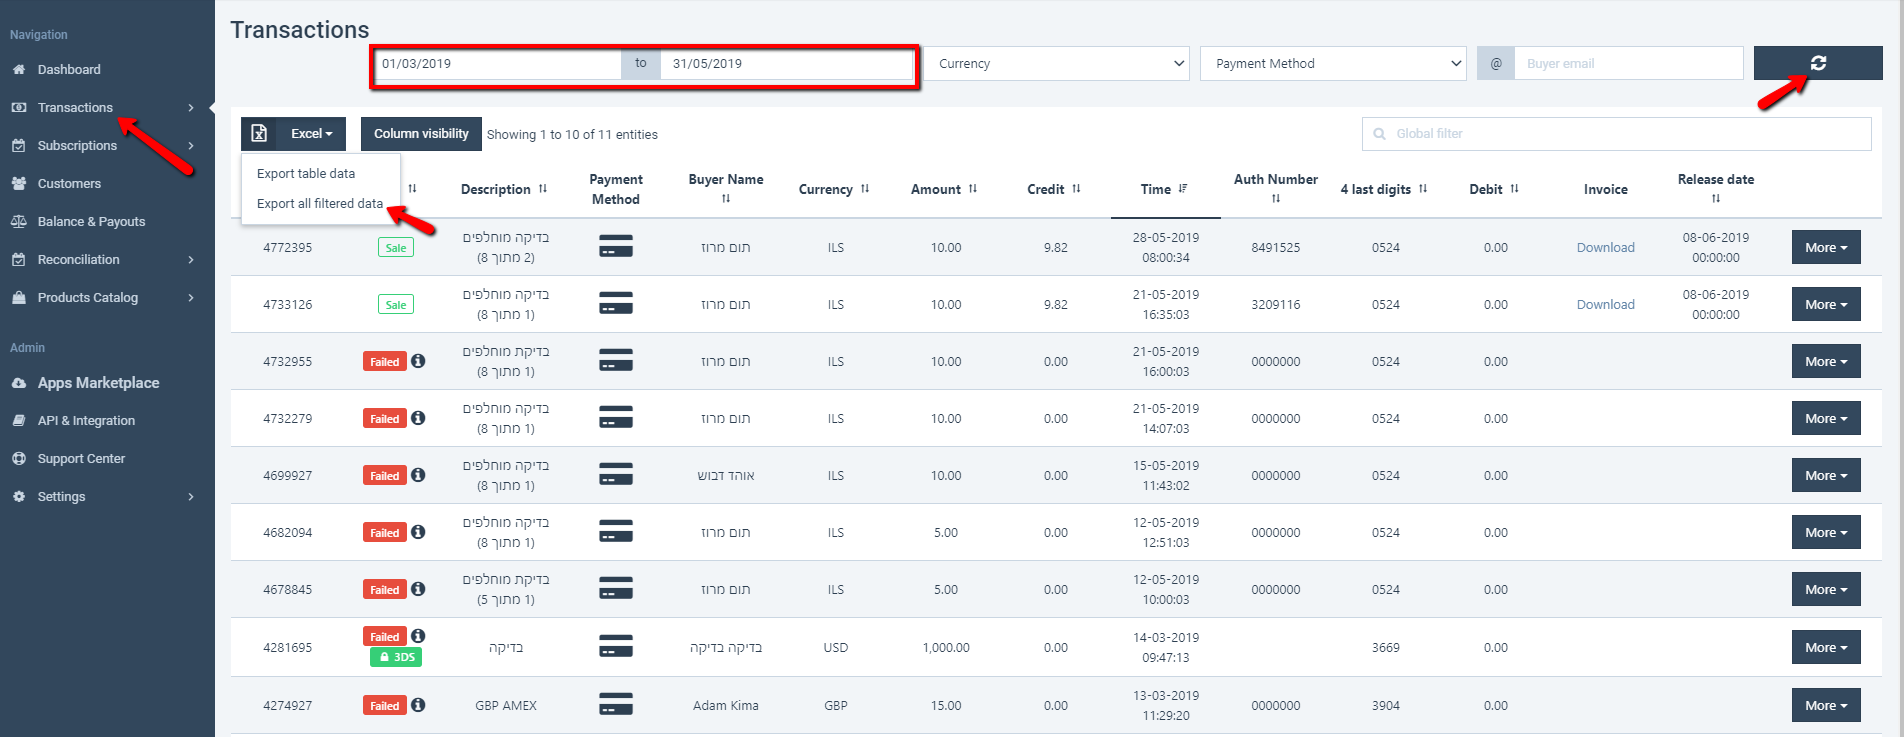The width and height of the screenshot is (1904, 737).
Task: Click the info icon for transaction 4274927
Action: [418, 705]
